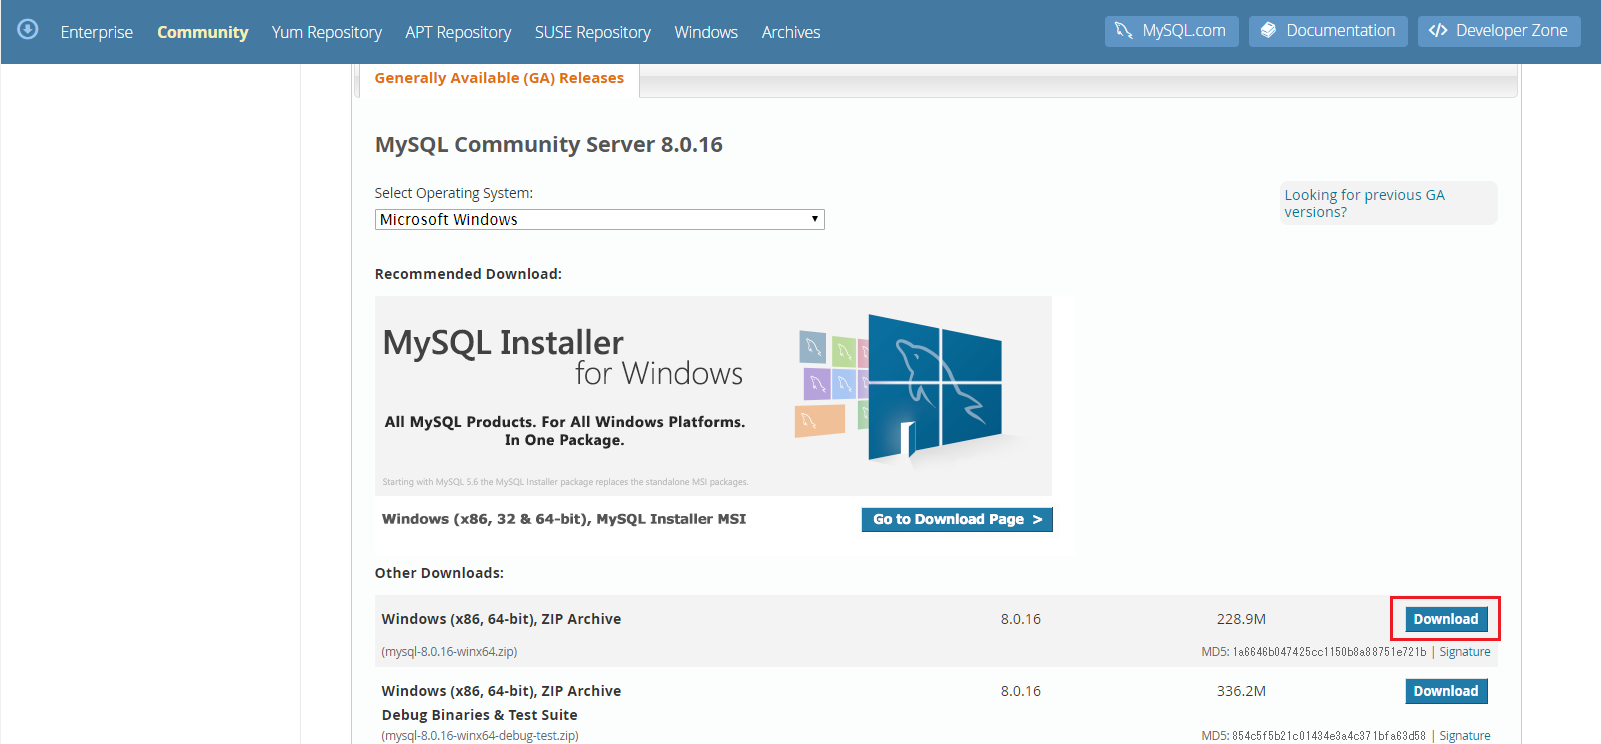This screenshot has width=1601, height=744.
Task: Open SUSE Repository page
Action: (592, 32)
